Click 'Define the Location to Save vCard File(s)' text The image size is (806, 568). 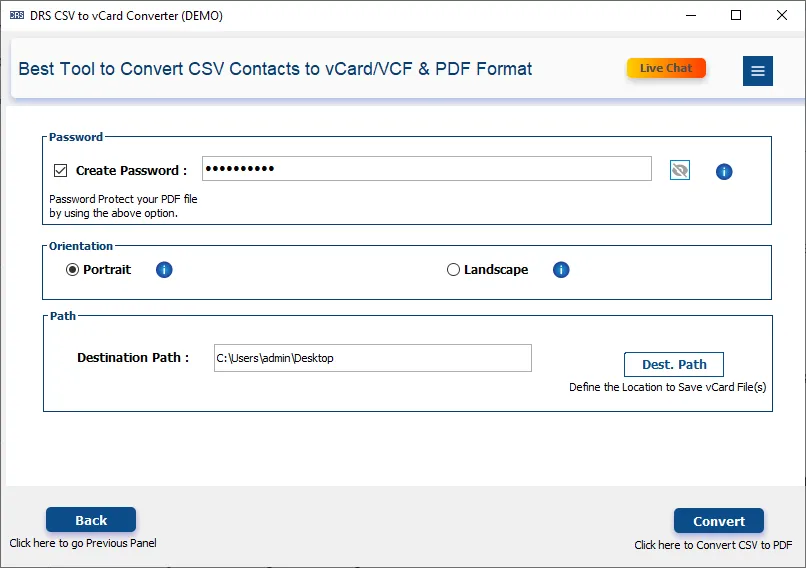667,387
